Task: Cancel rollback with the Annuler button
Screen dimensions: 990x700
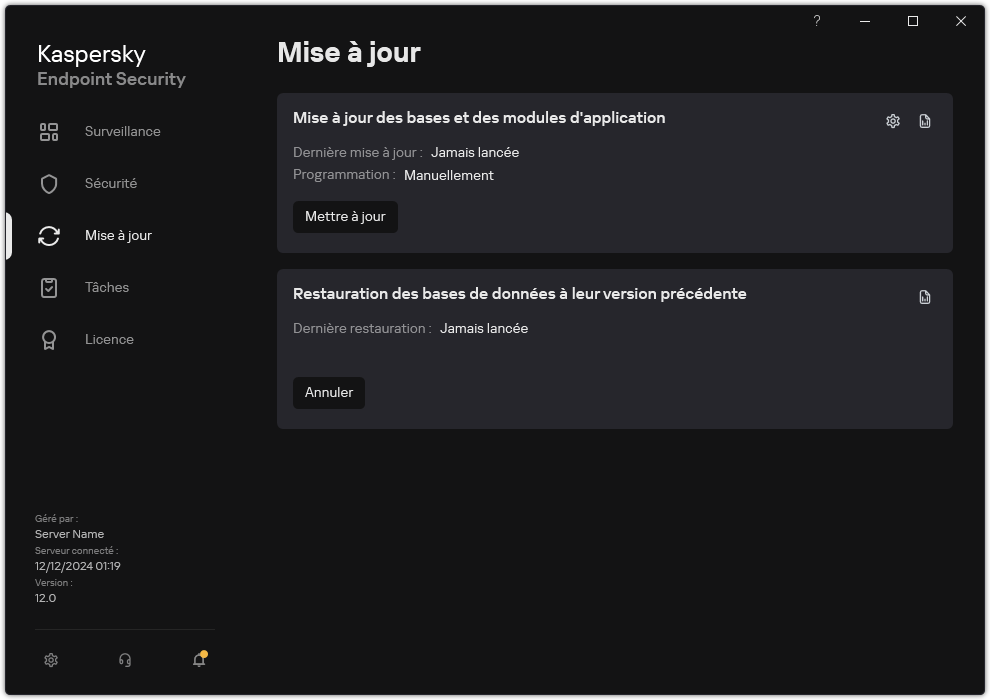Action: click(x=328, y=392)
